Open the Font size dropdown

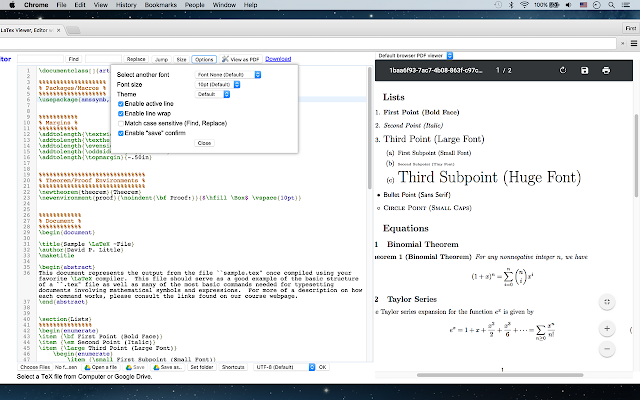tap(218, 84)
